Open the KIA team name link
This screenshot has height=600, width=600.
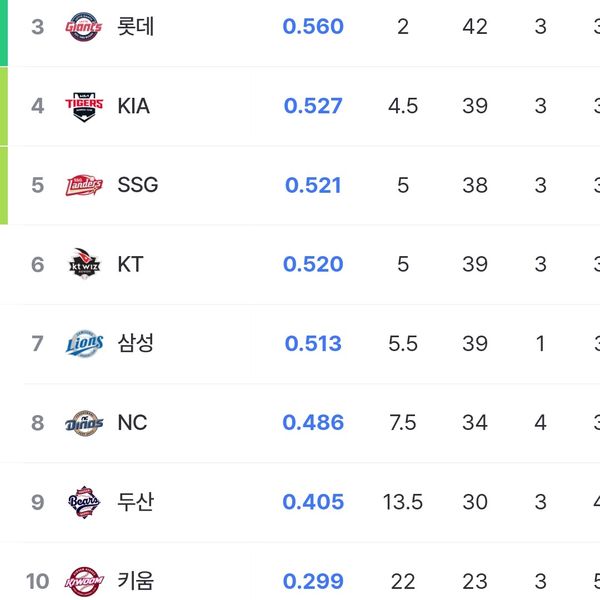pyautogui.click(x=133, y=106)
